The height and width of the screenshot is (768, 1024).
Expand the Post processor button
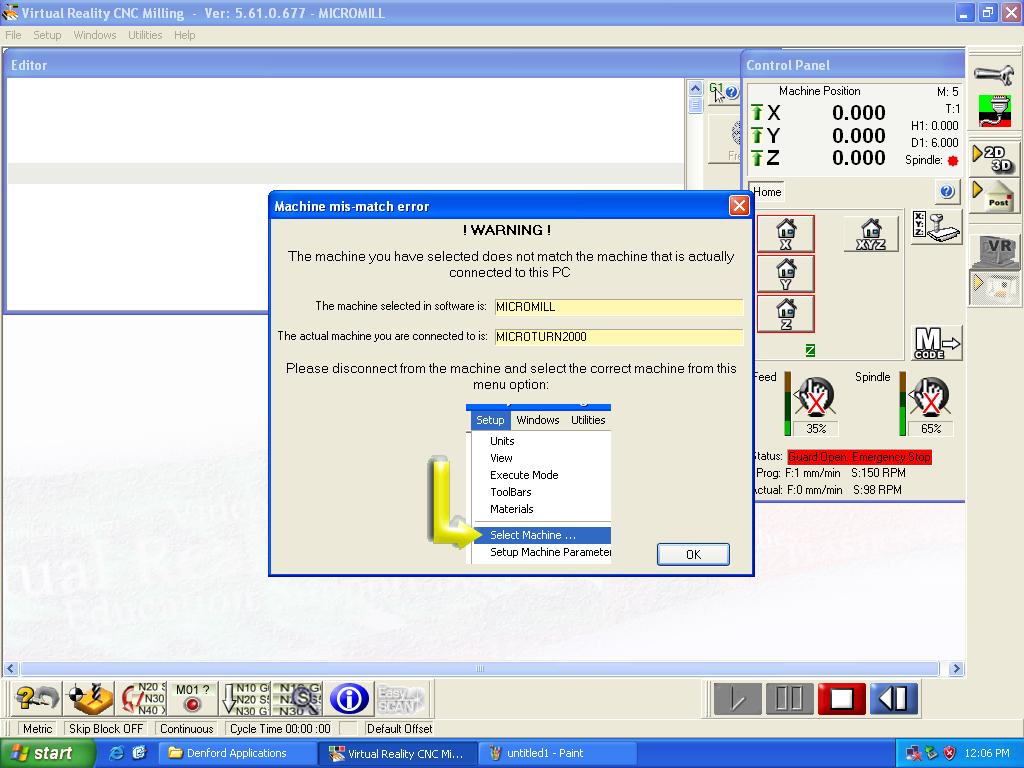pyautogui.click(x=993, y=196)
